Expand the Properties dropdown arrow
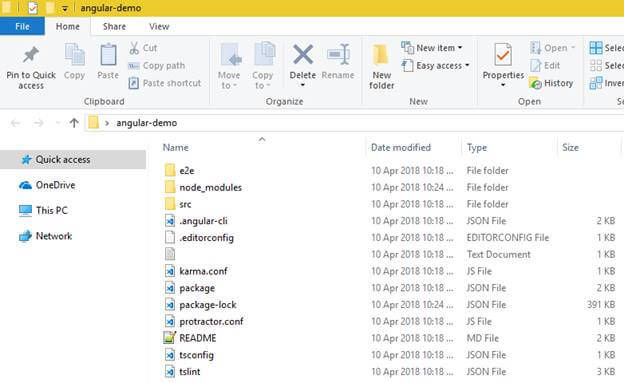This screenshot has width=624, height=383. (x=503, y=85)
